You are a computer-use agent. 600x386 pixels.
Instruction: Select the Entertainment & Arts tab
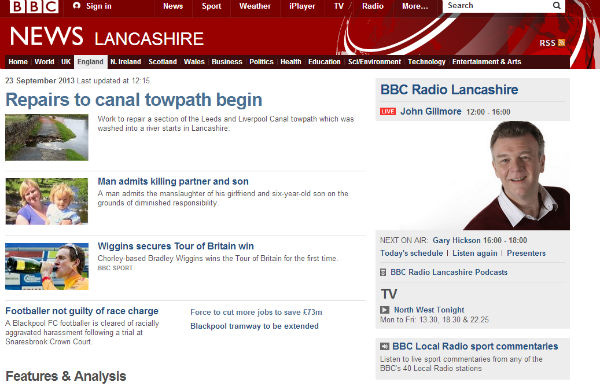pyautogui.click(x=486, y=62)
